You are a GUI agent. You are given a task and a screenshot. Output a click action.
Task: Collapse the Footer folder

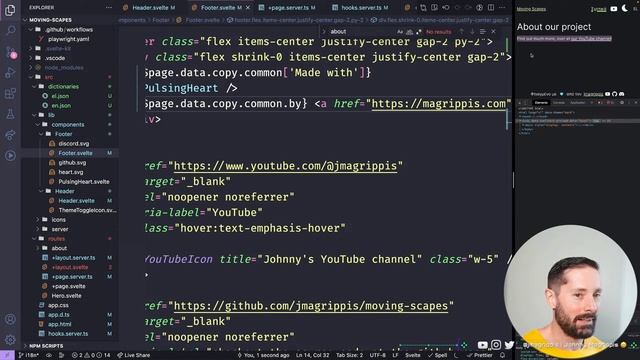pyautogui.click(x=63, y=134)
